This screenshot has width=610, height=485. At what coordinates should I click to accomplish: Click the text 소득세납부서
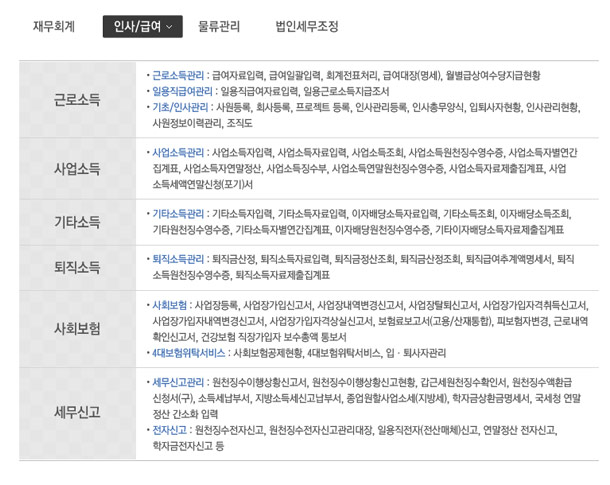tap(224, 399)
